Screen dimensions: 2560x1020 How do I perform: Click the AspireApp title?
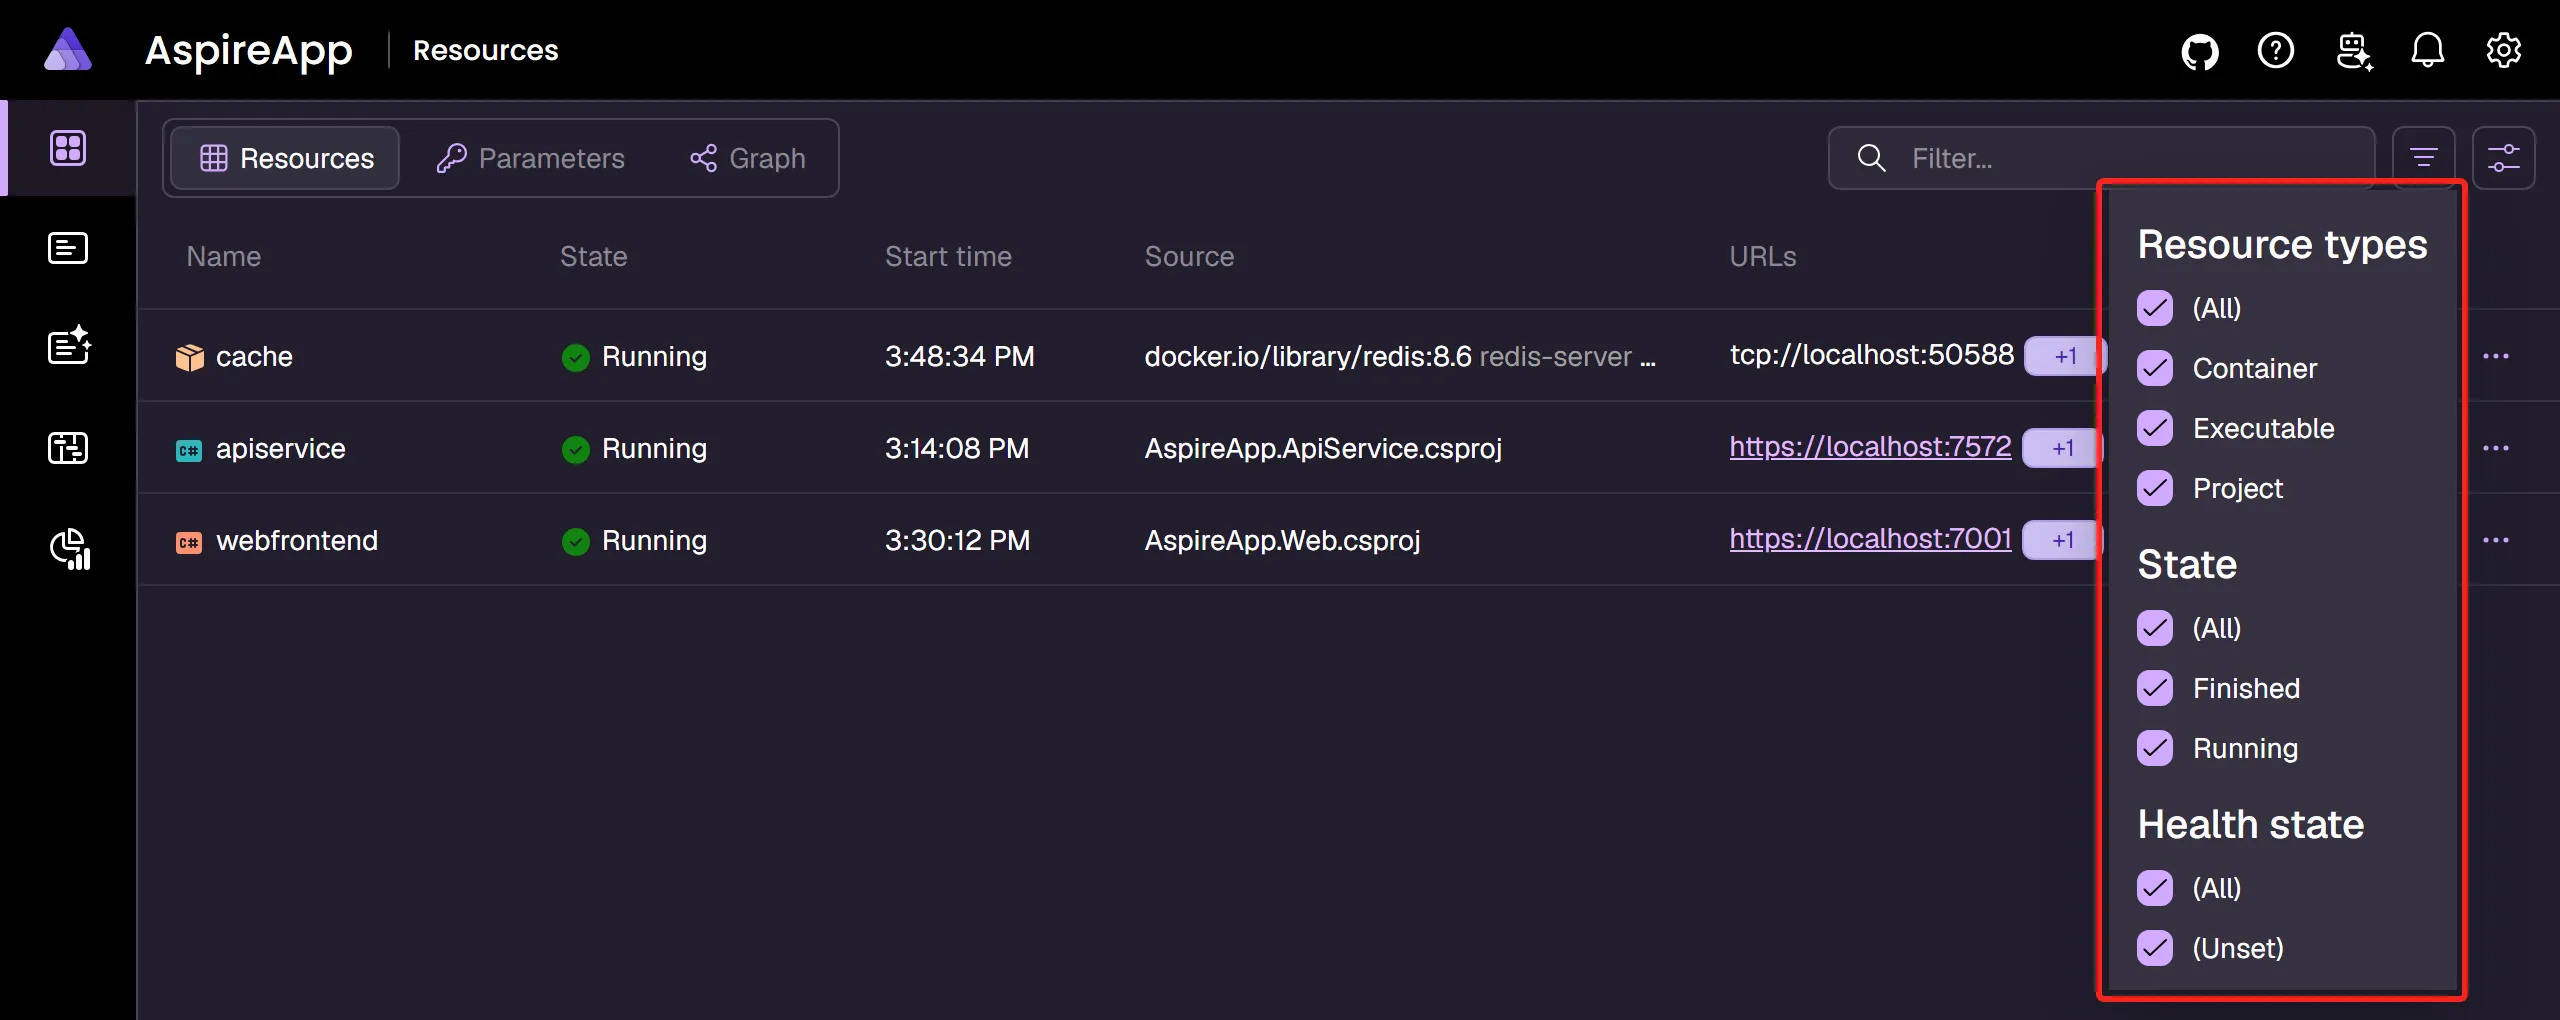(249, 51)
